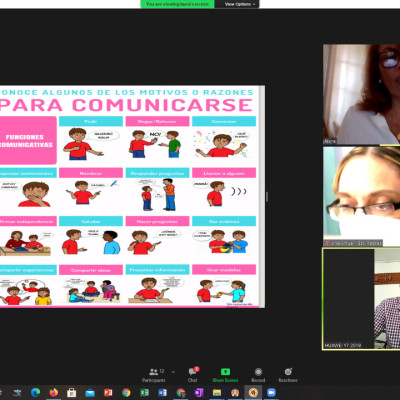
Task: Open OneNote from the taskbar
Action: [x=199, y=392]
